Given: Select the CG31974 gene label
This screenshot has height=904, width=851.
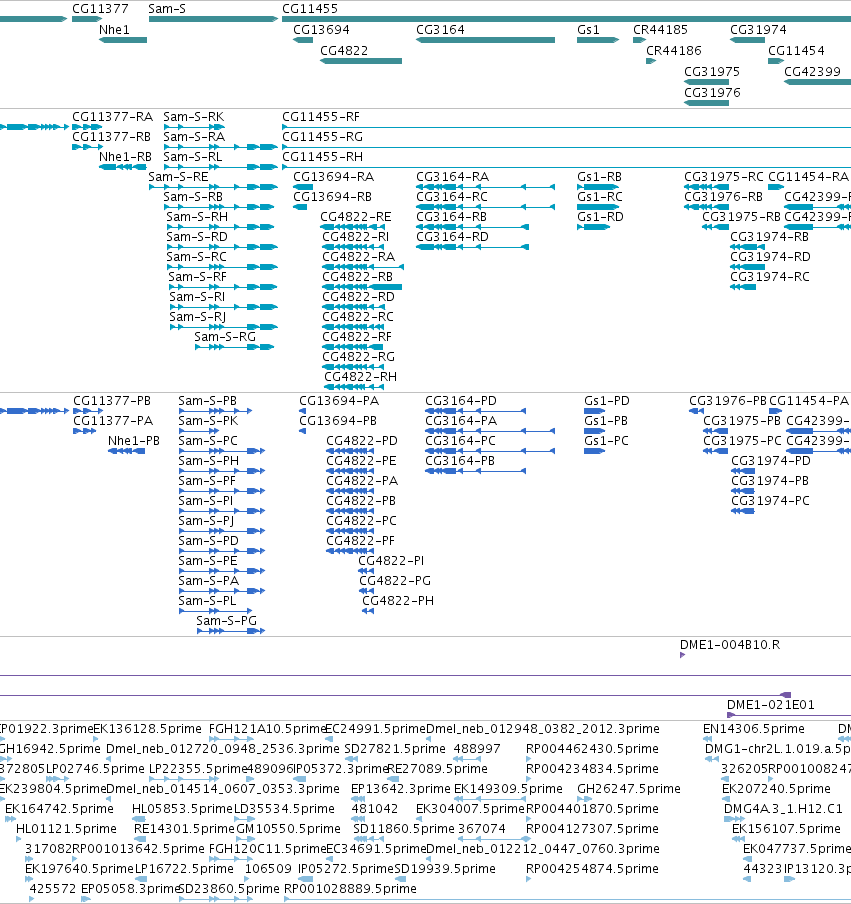Looking at the screenshot, I should (x=758, y=29).
